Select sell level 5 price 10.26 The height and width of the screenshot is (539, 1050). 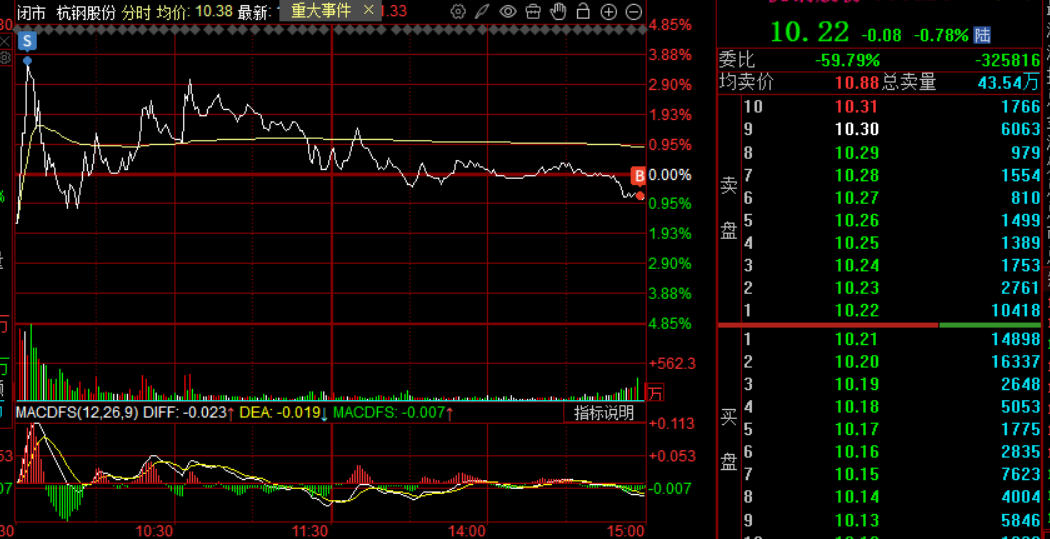[x=856, y=220]
